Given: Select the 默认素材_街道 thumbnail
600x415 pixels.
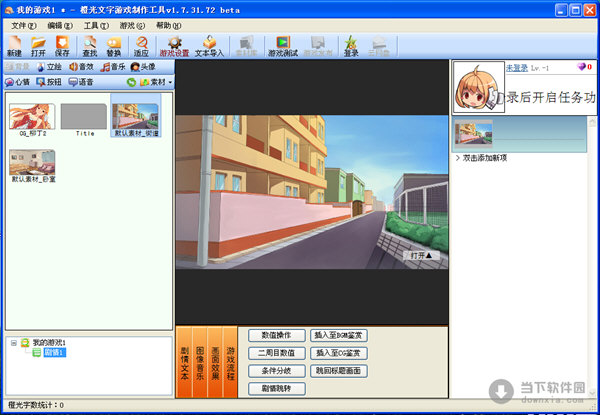Looking at the screenshot, I should tap(136, 116).
